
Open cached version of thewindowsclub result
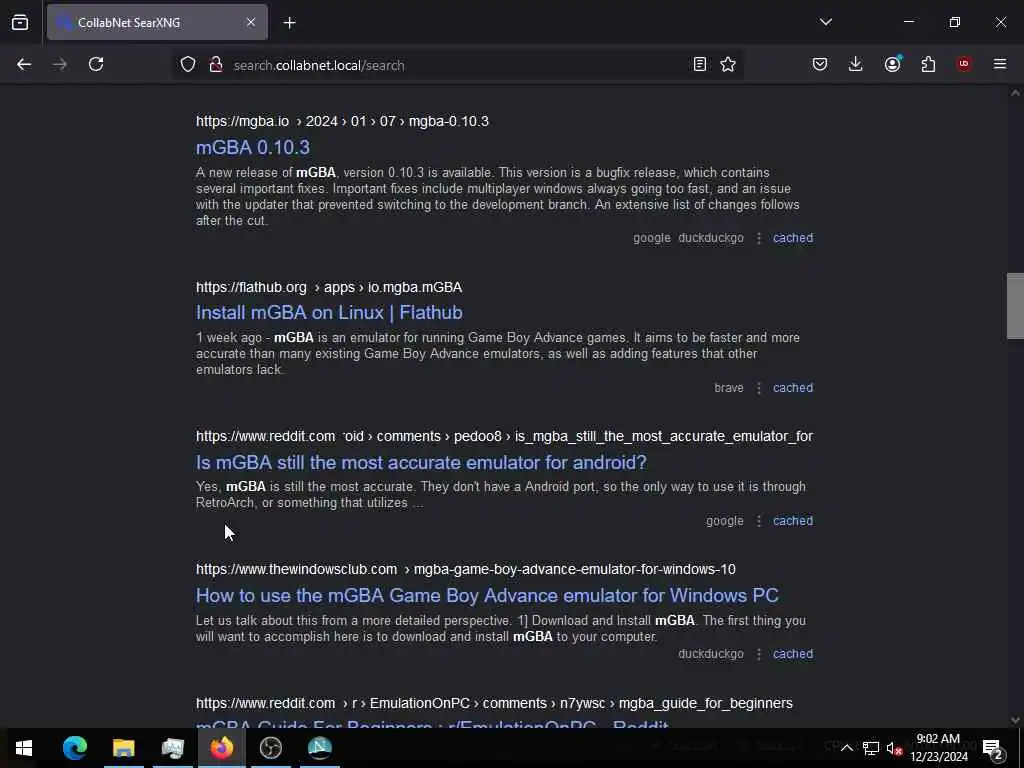(793, 654)
